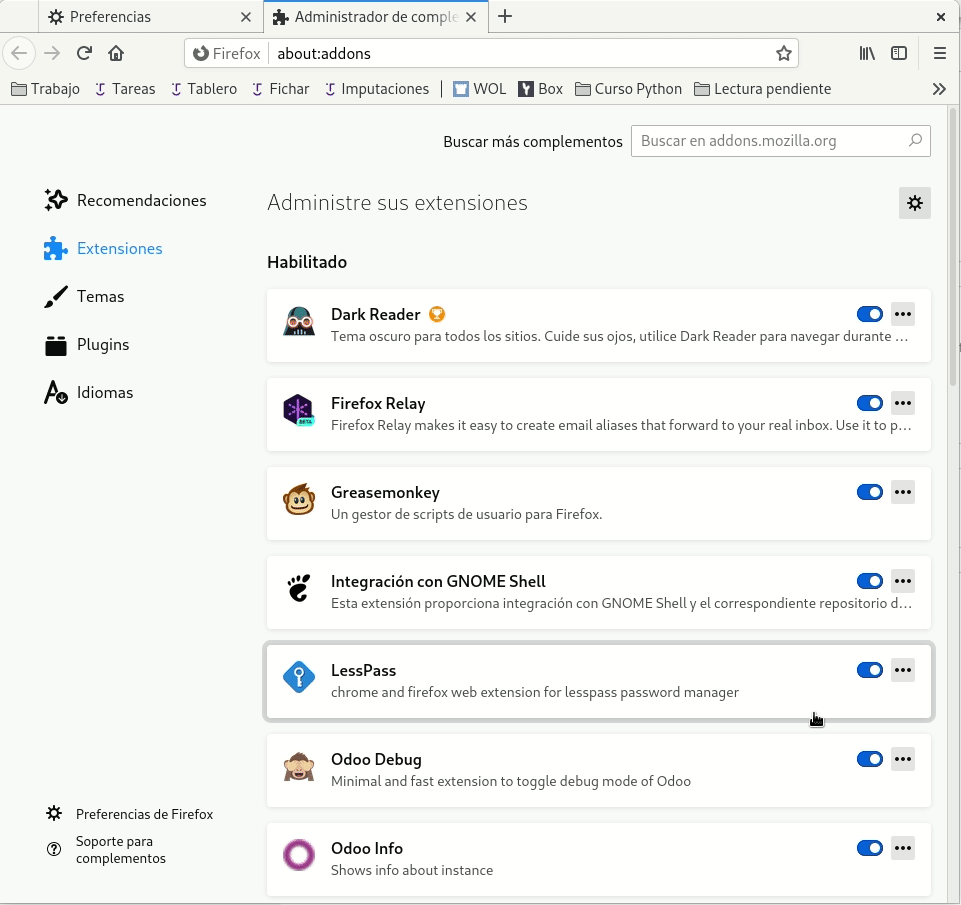Screen dimensions: 961x905
Task: Open the Tareas bookmark
Action: click(x=124, y=89)
